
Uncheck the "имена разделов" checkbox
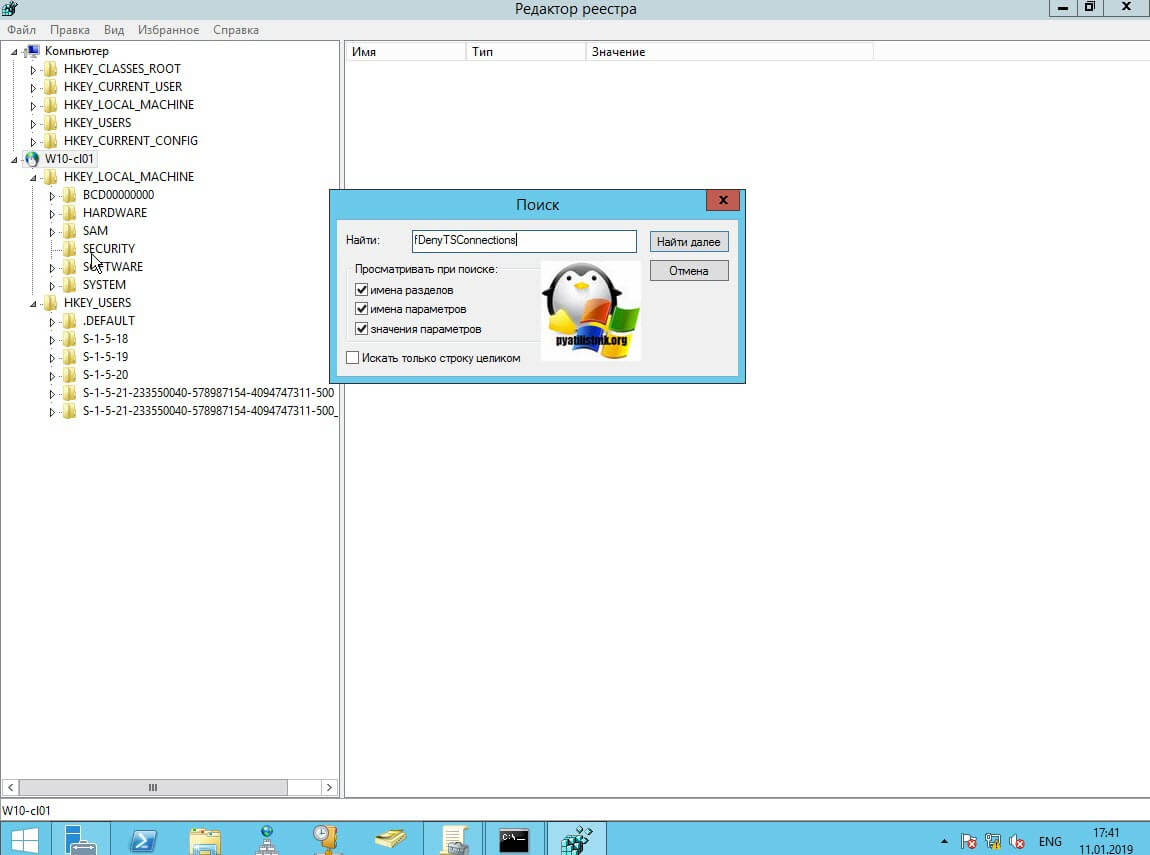(361, 290)
